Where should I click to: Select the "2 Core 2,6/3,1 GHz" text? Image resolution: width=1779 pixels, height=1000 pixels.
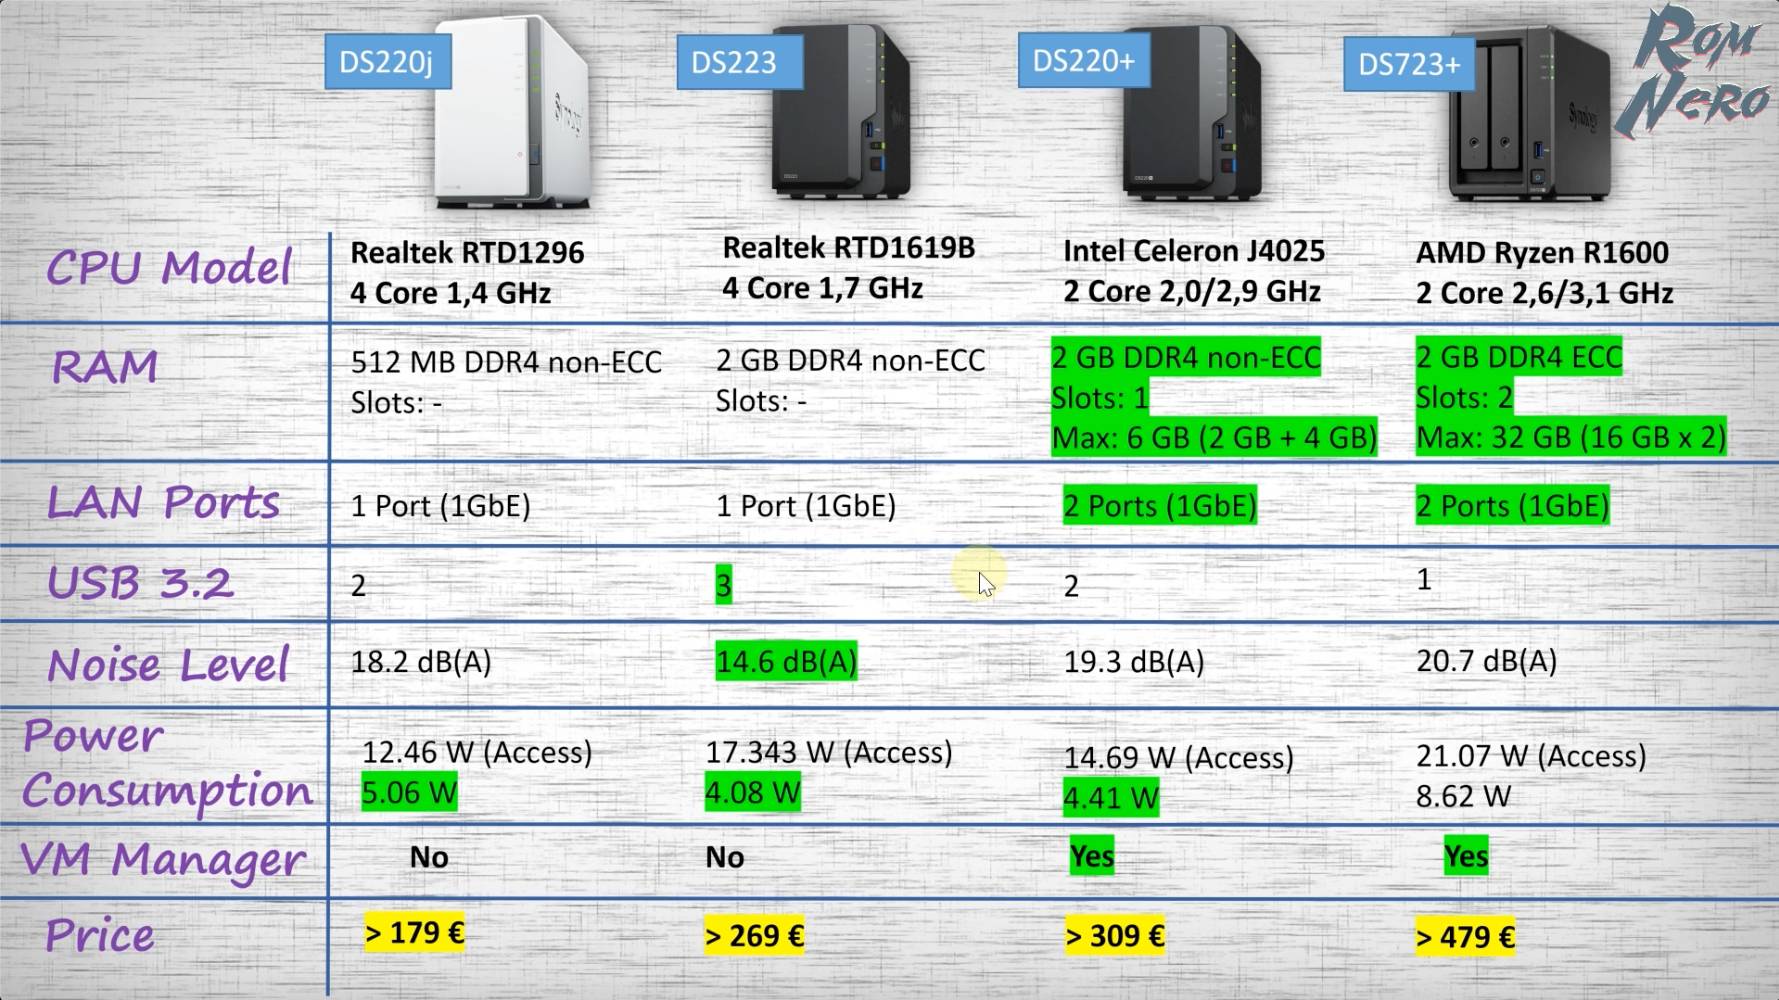click(x=1545, y=293)
